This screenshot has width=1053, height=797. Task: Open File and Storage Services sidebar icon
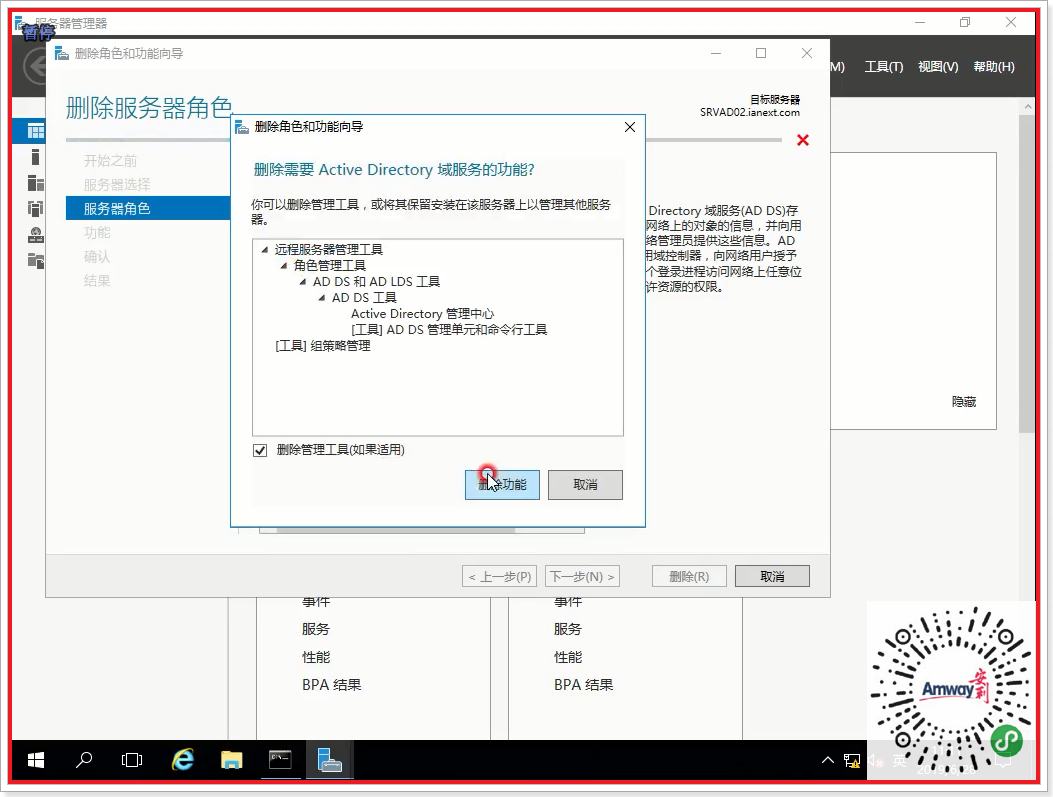pos(36,261)
